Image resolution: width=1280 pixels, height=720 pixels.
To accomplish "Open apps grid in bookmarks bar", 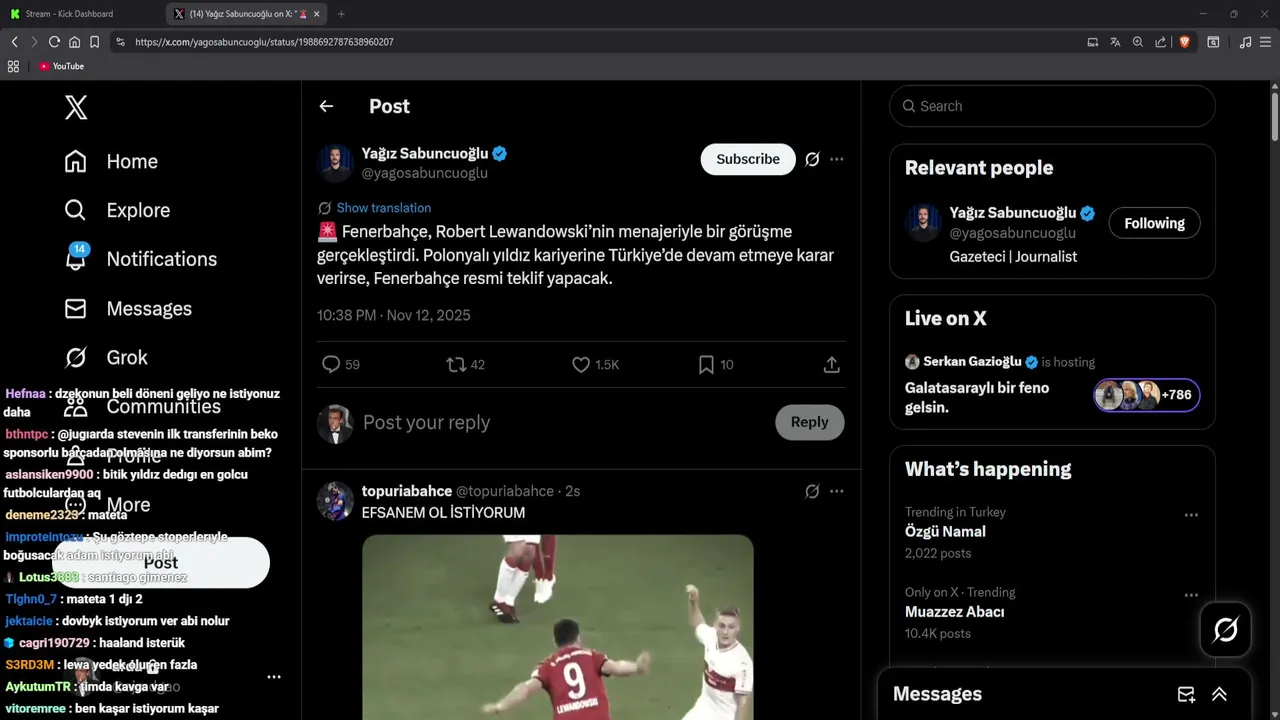I will (13, 66).
